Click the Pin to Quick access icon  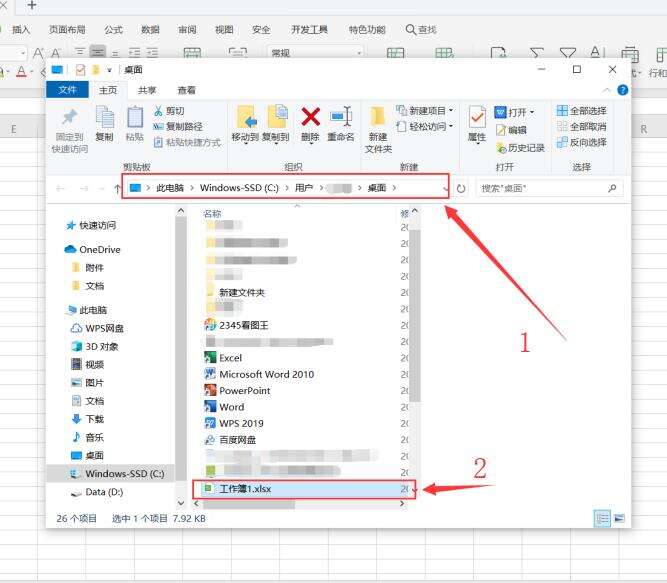click(70, 118)
